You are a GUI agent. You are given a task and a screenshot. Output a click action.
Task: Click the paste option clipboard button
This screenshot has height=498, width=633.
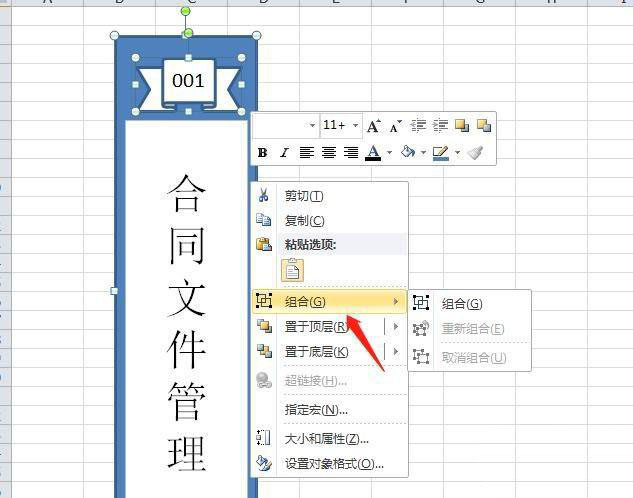click(292, 269)
